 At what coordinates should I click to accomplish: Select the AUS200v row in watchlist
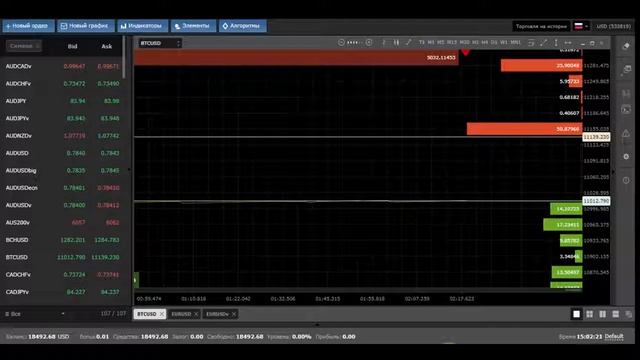pos(62,222)
